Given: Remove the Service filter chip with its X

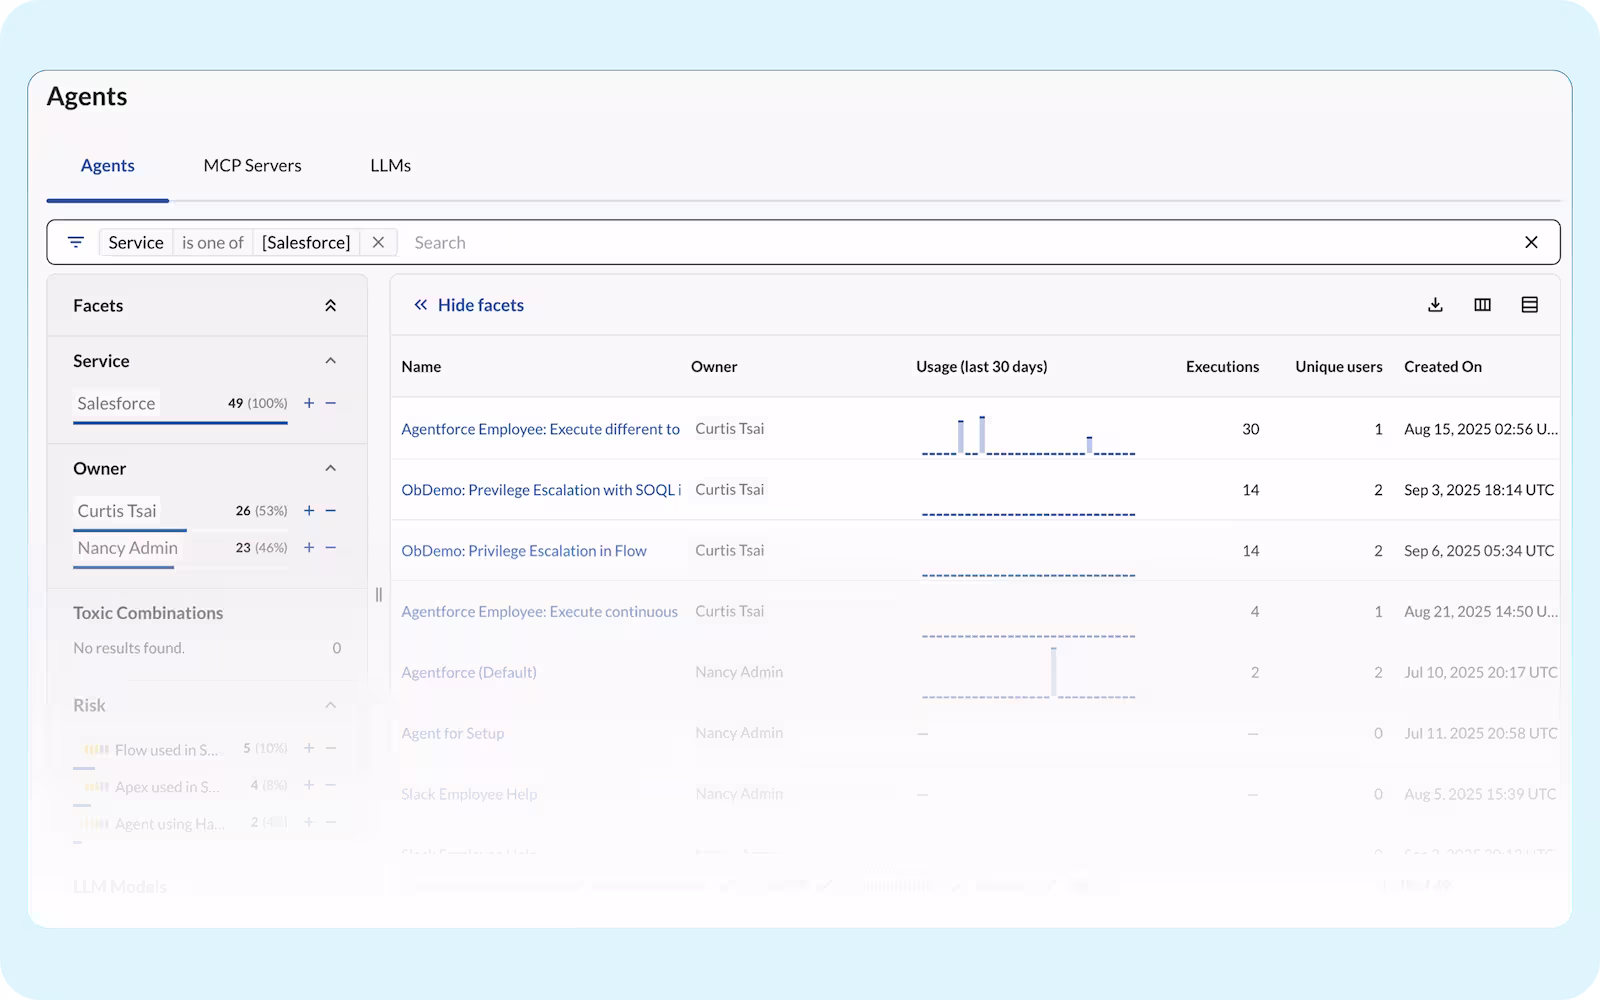Looking at the screenshot, I should tap(378, 241).
